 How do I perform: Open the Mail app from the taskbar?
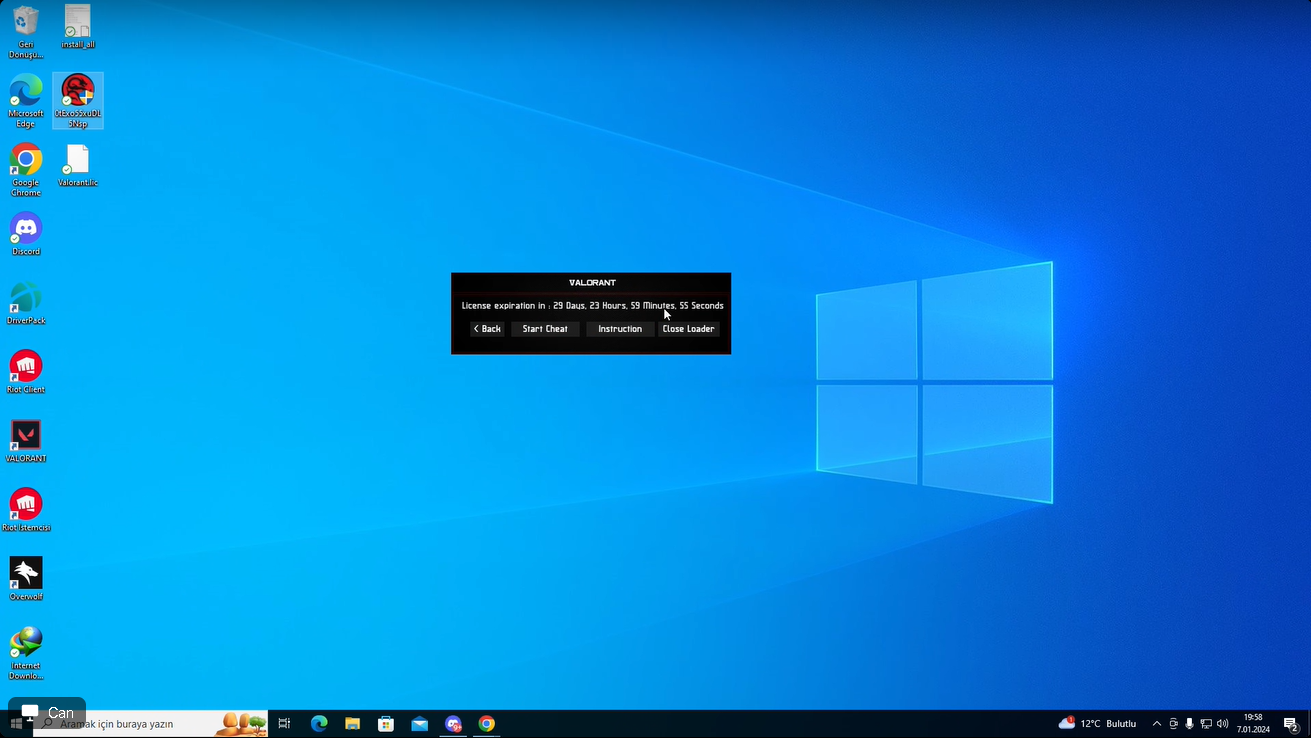[x=420, y=723]
